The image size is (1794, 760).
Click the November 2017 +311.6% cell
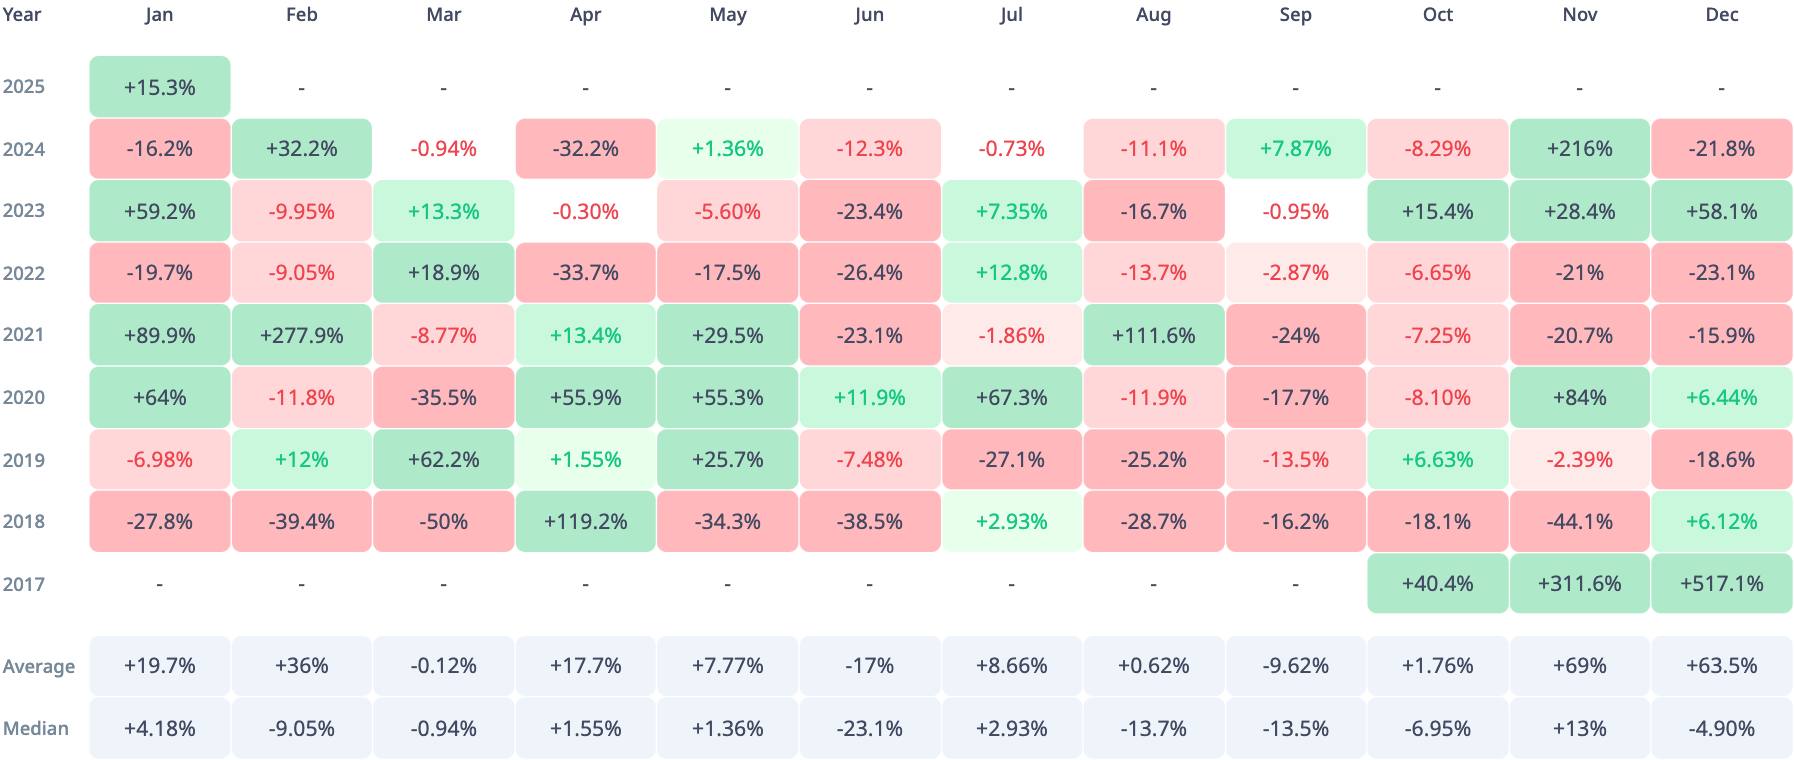click(1579, 584)
